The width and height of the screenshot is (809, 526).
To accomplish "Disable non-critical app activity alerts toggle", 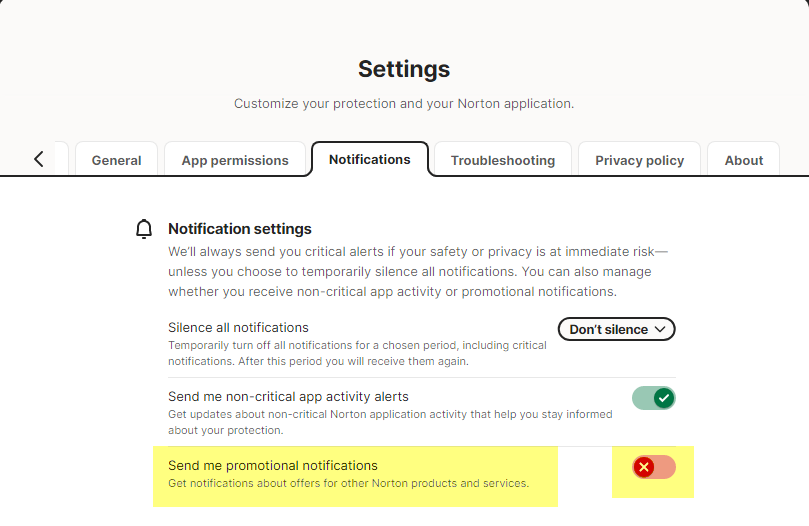I will (x=654, y=398).
